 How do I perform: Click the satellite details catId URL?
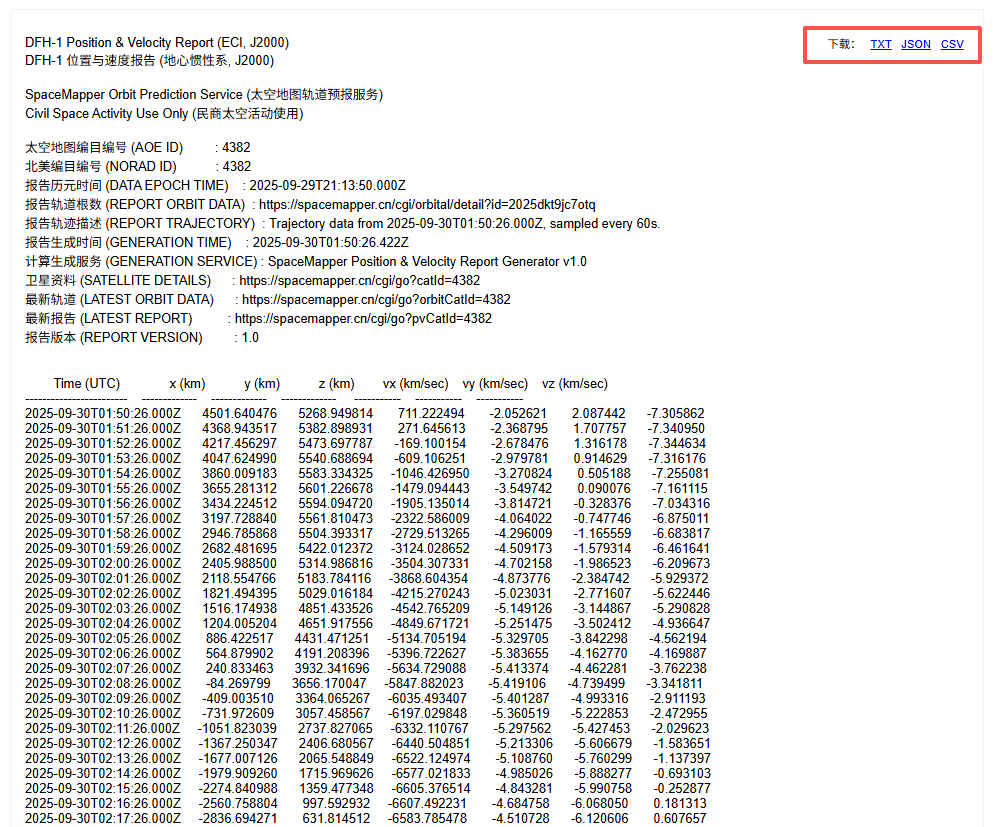[359, 280]
